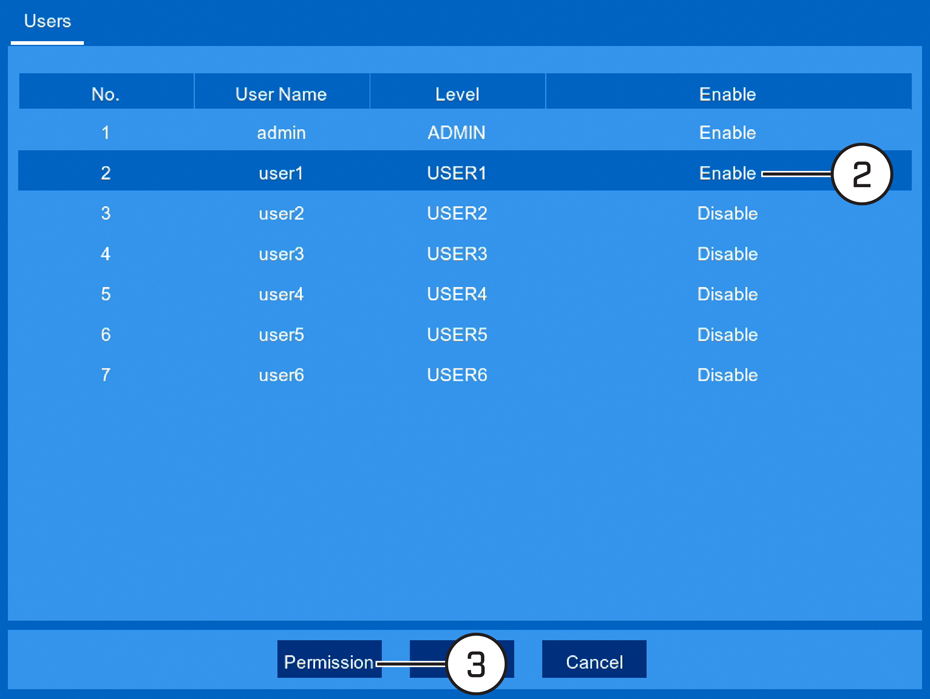Toggle the Enable status for user1
This screenshot has width=930, height=699.
[x=728, y=173]
